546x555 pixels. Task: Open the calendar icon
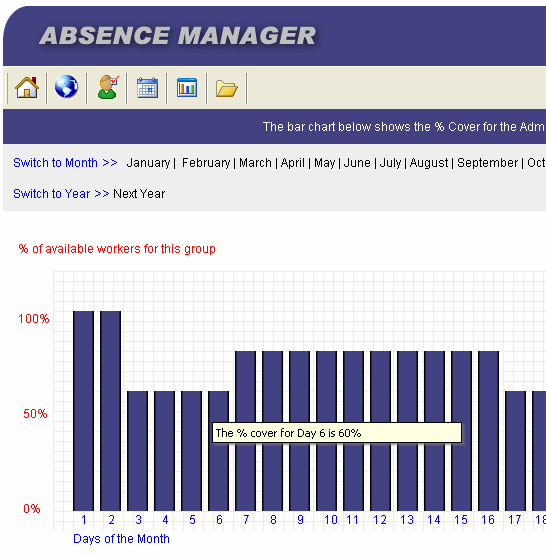[x=147, y=87]
